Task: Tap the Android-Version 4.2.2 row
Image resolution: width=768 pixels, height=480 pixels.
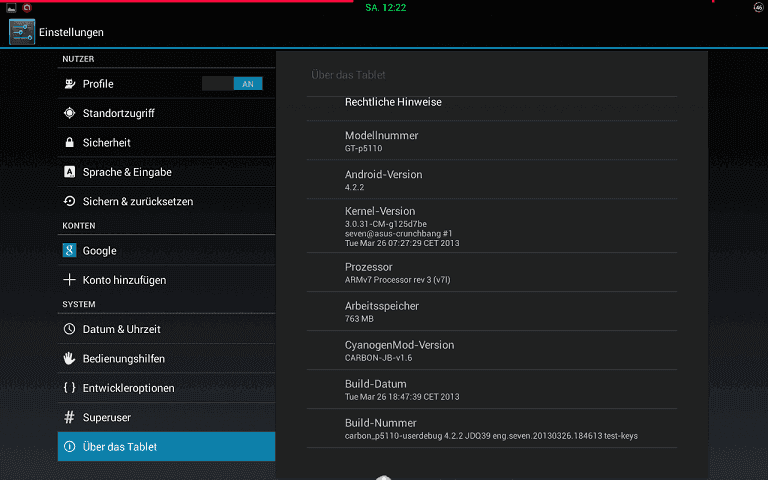Action: pyautogui.click(x=492, y=179)
